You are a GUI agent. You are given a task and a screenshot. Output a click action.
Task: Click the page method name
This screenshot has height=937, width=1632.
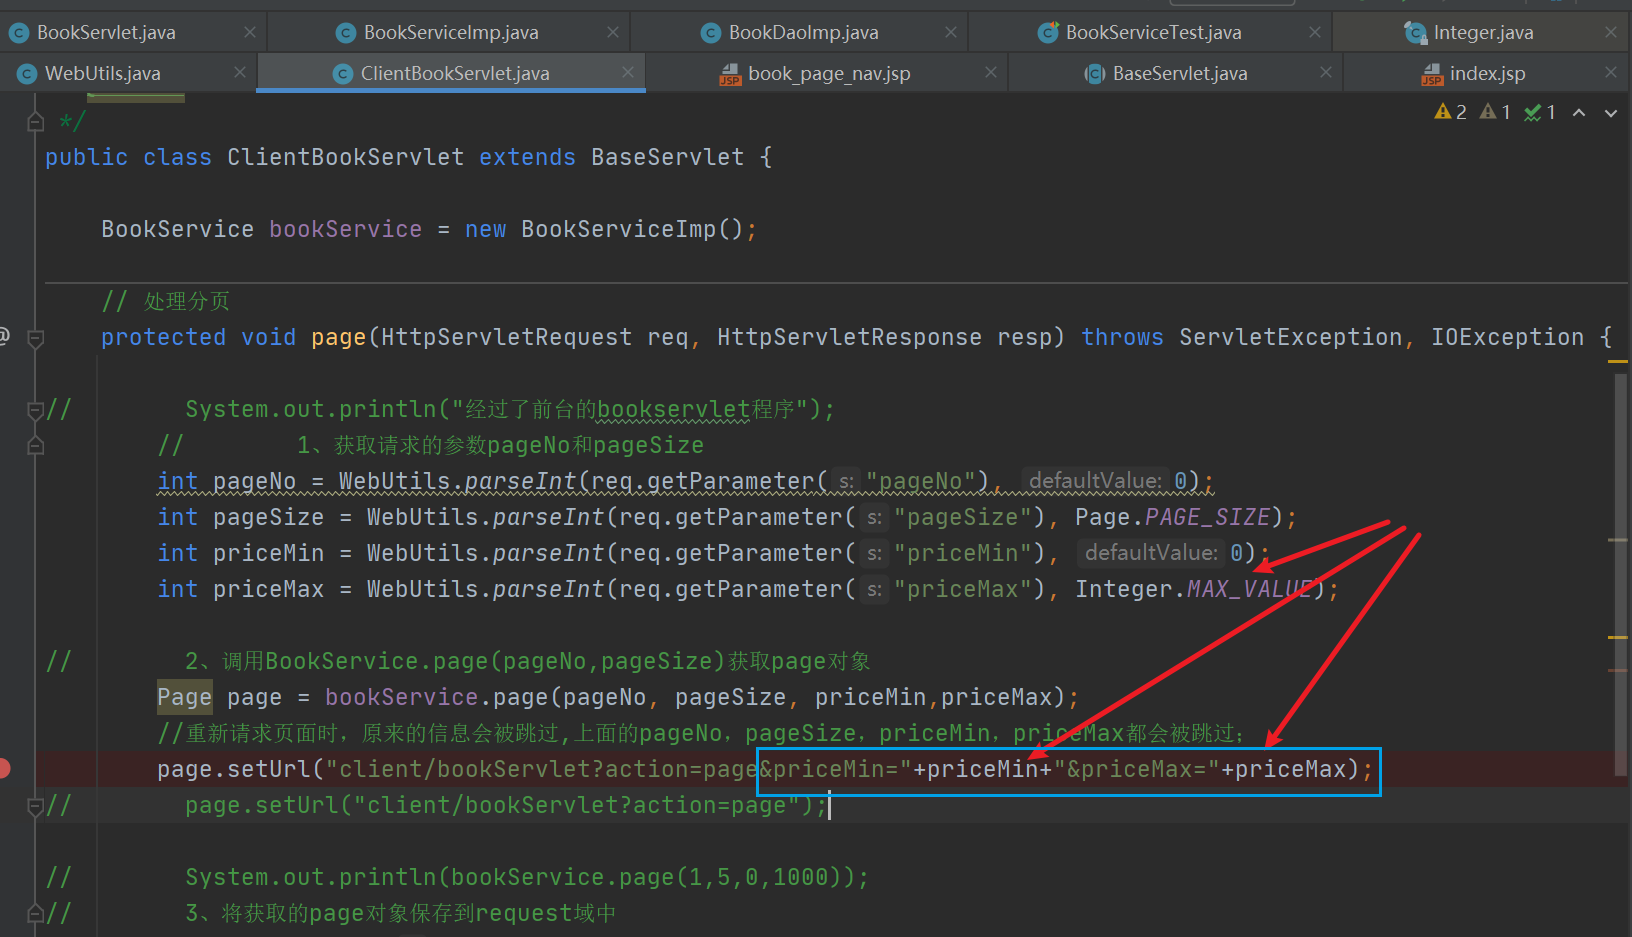coord(338,337)
